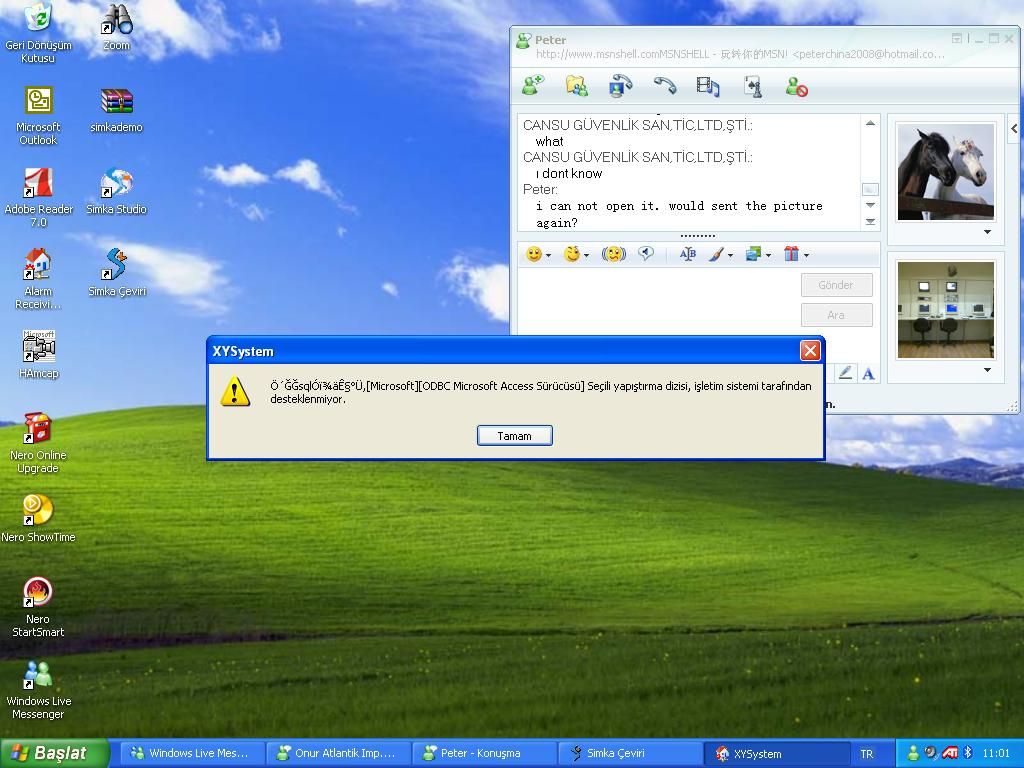Collapse the display picture side panel arrow
The width and height of the screenshot is (1024, 768).
1014,129
